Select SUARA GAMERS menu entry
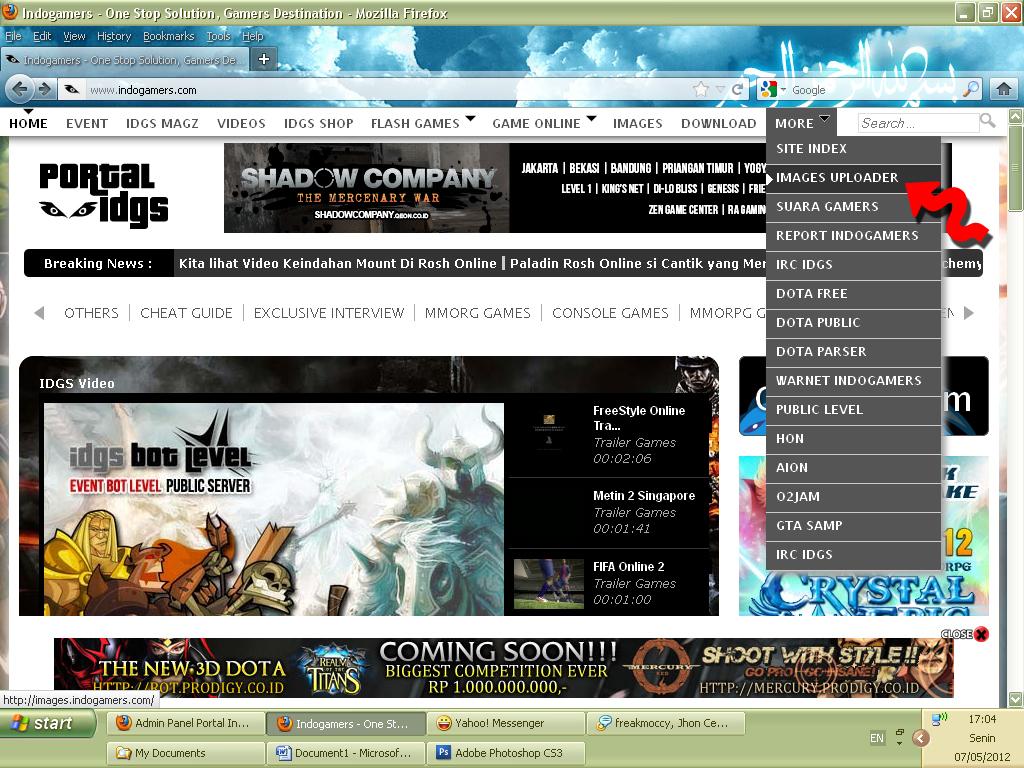The height and width of the screenshot is (768, 1024). coord(854,206)
